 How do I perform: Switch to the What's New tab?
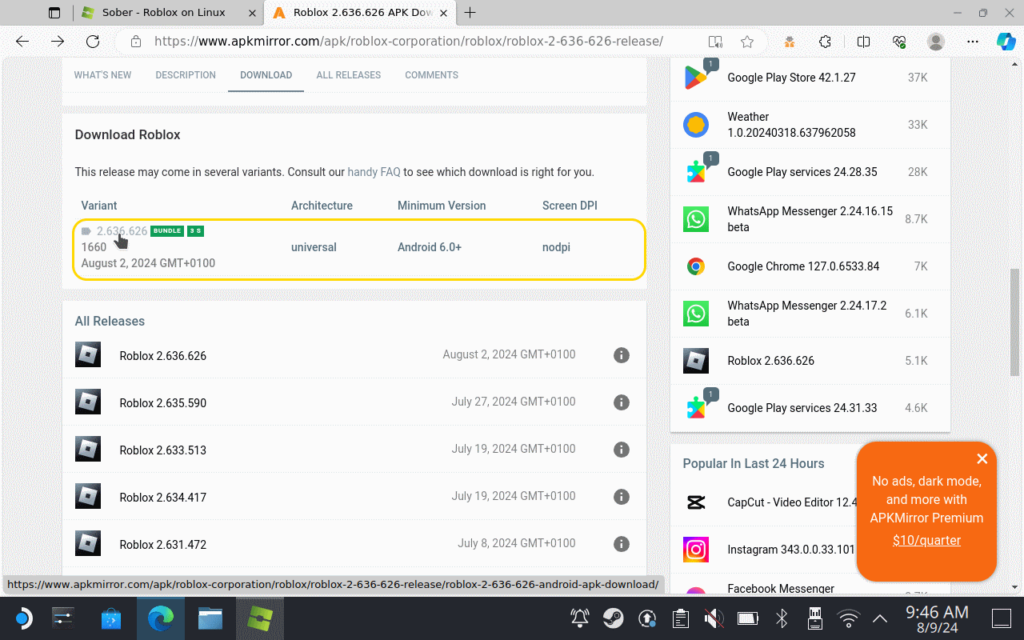coord(103,75)
